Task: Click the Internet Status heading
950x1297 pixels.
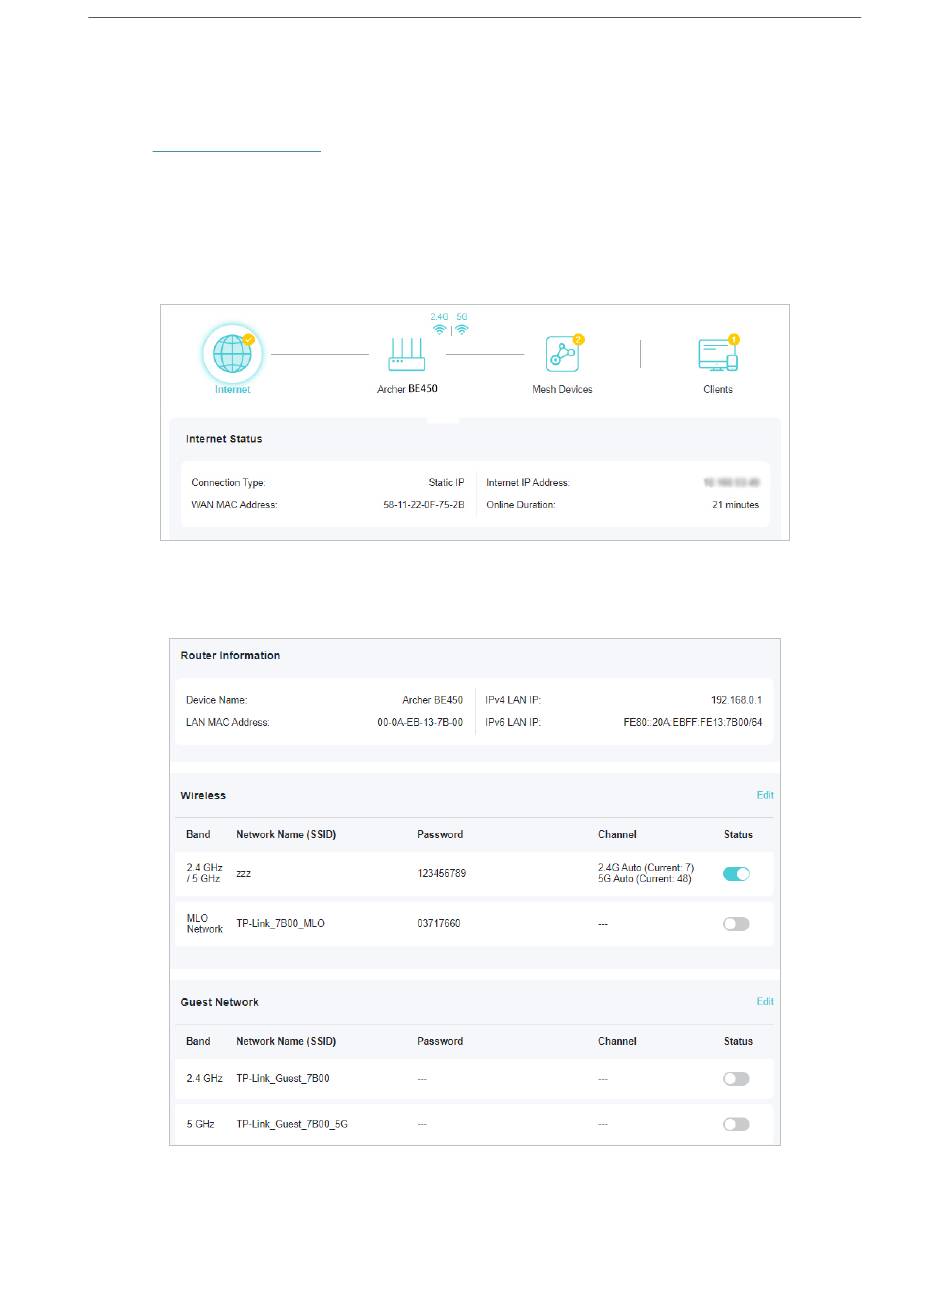Action: click(x=224, y=439)
